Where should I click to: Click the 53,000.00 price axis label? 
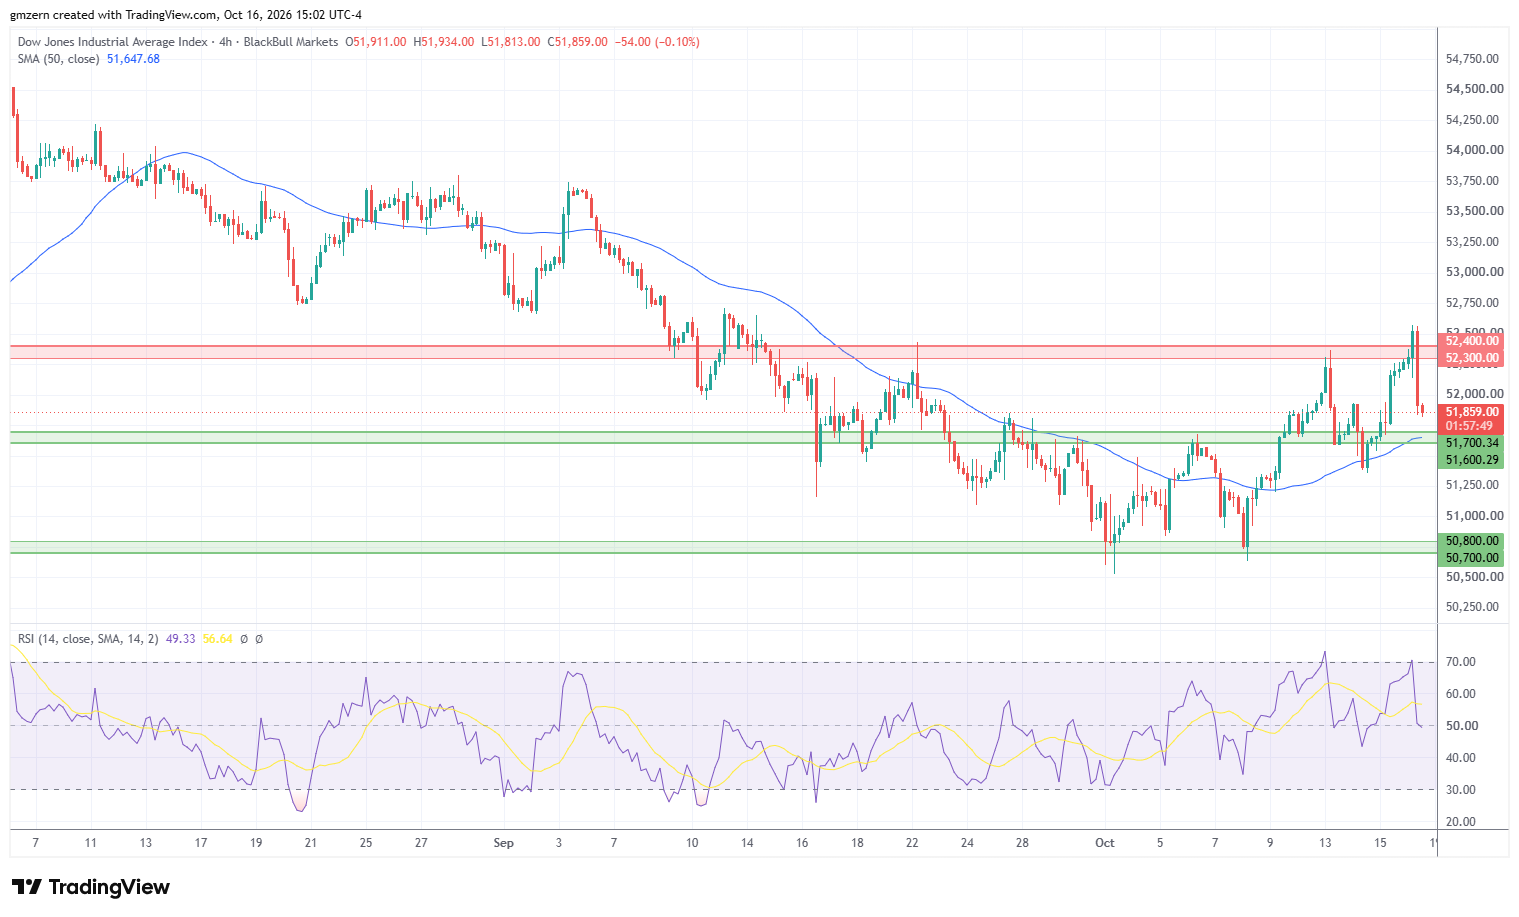[x=1474, y=272]
